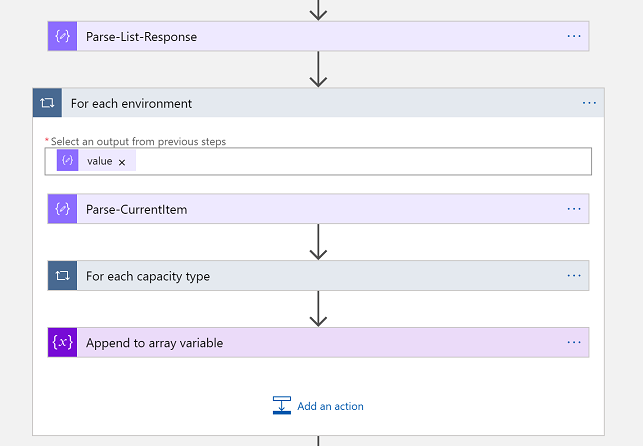Image resolution: width=643 pixels, height=446 pixels.
Task: Open the For each capacity type options menu
Action: tap(574, 276)
